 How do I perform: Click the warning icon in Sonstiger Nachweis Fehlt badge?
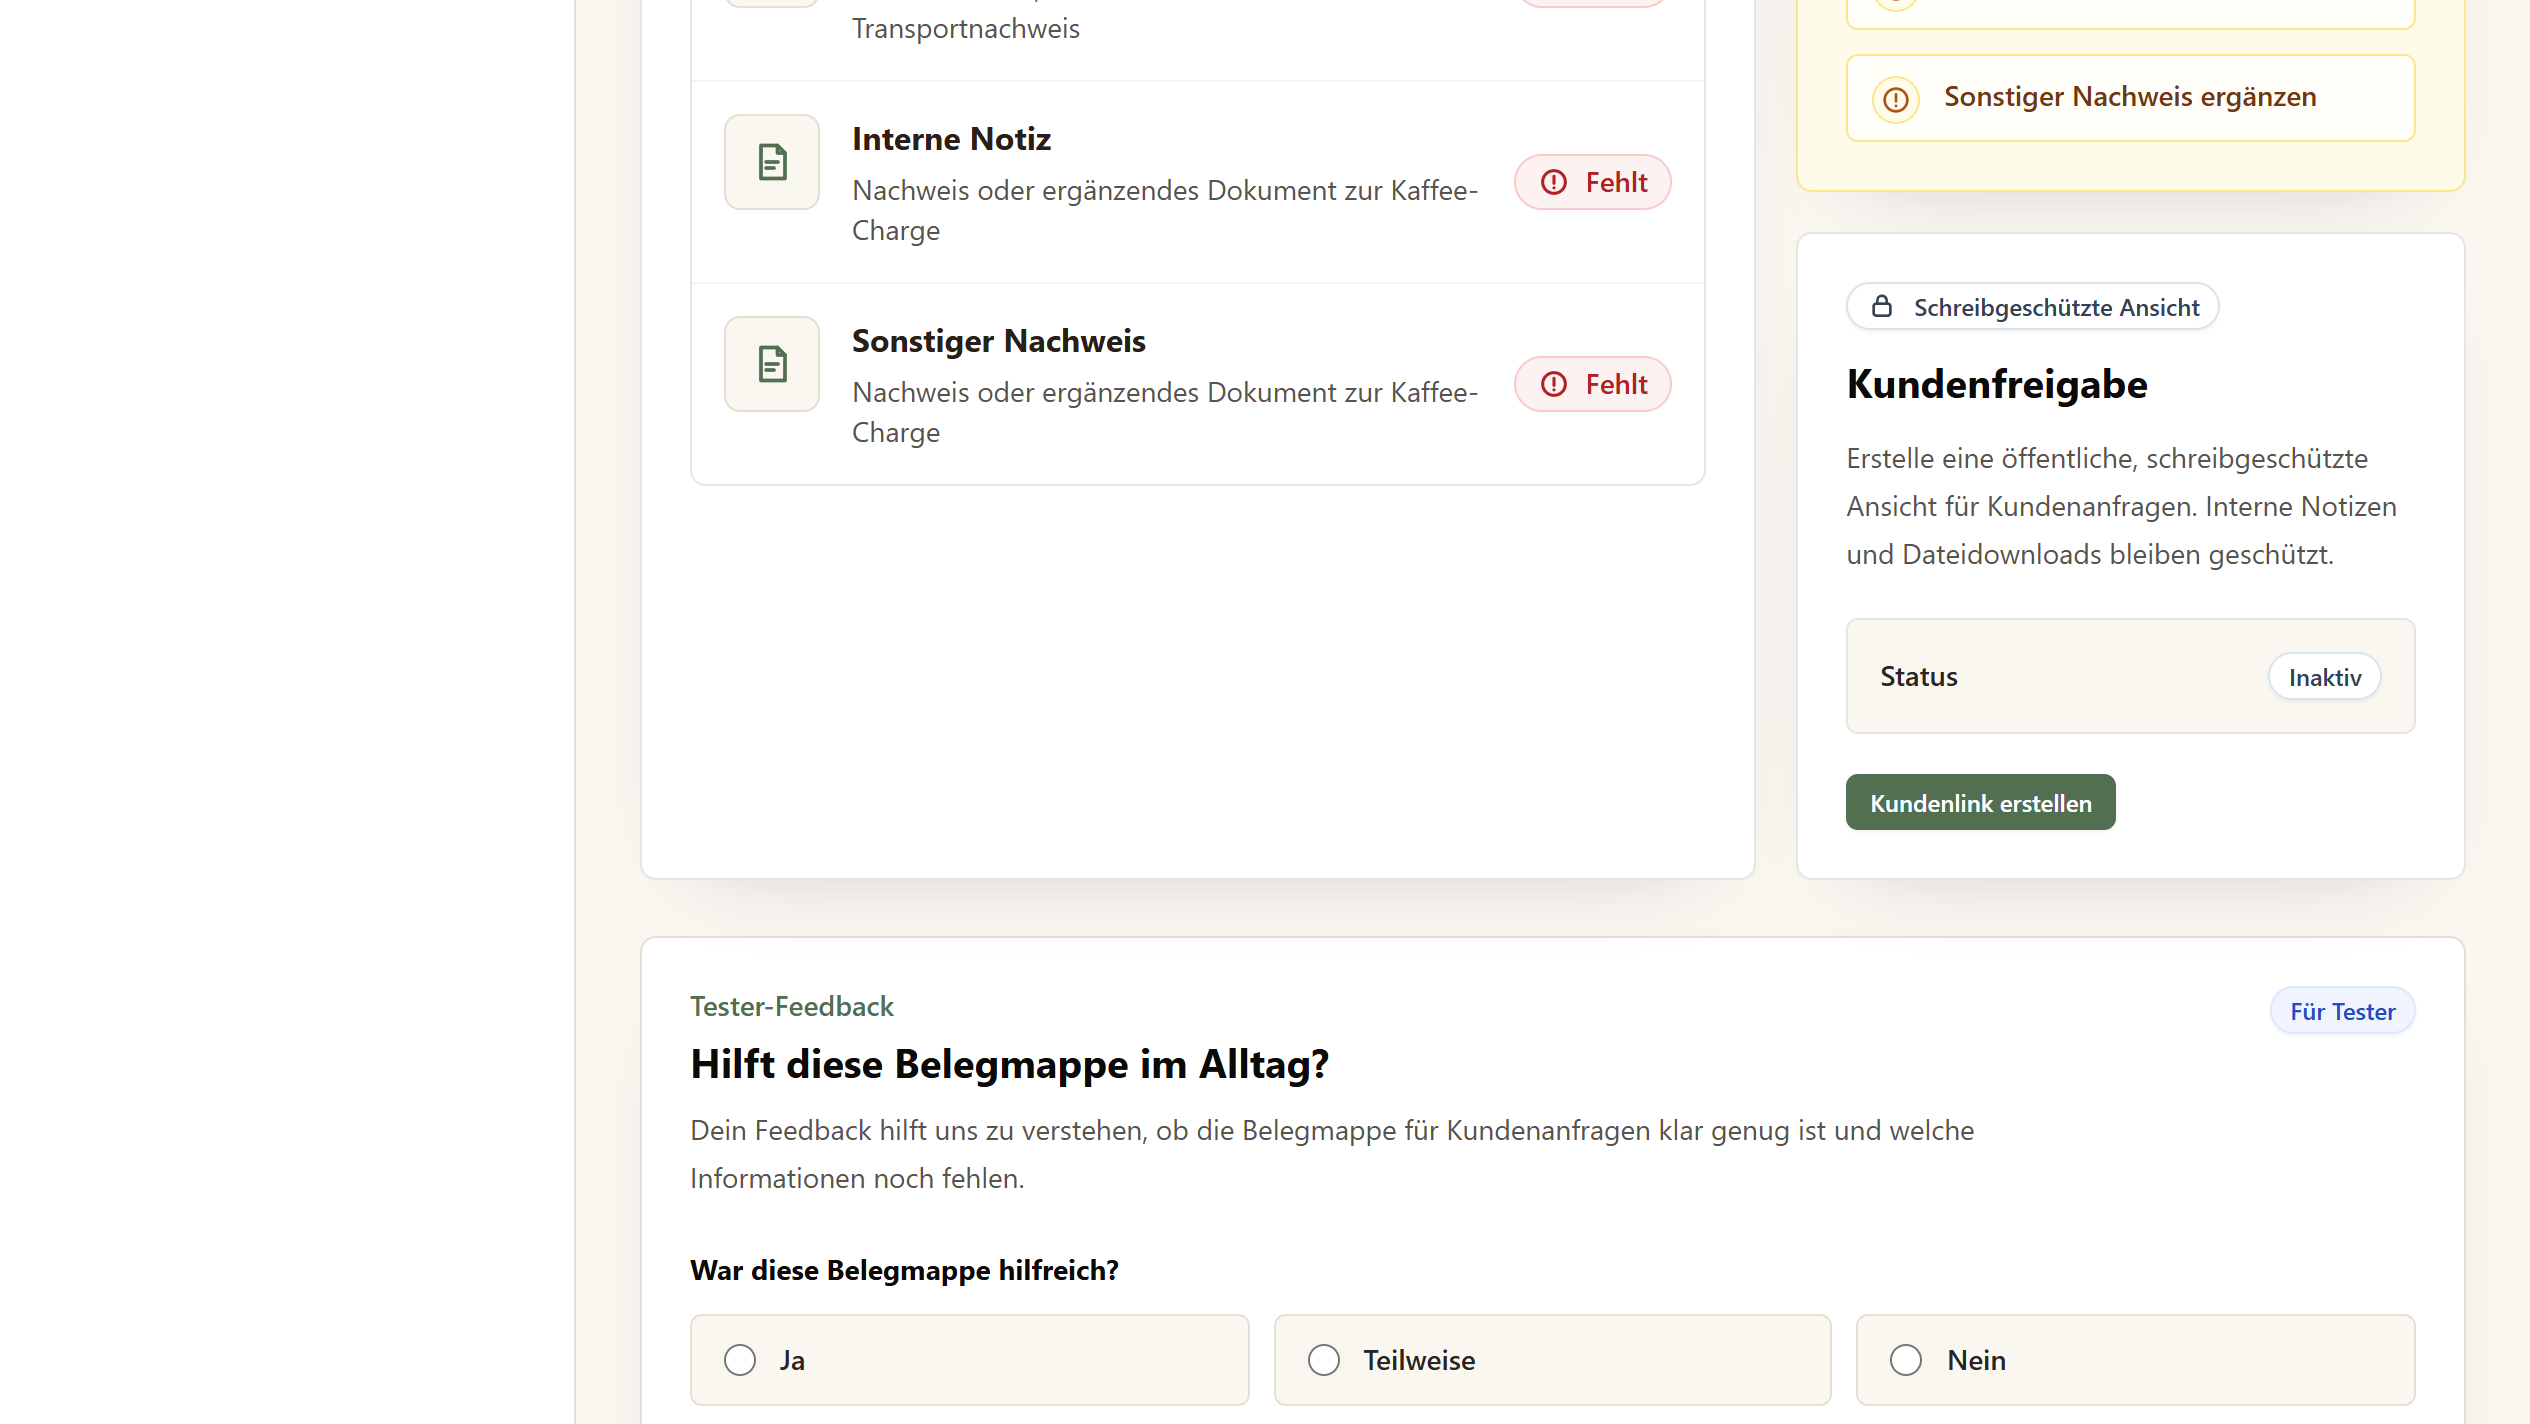(x=1554, y=384)
